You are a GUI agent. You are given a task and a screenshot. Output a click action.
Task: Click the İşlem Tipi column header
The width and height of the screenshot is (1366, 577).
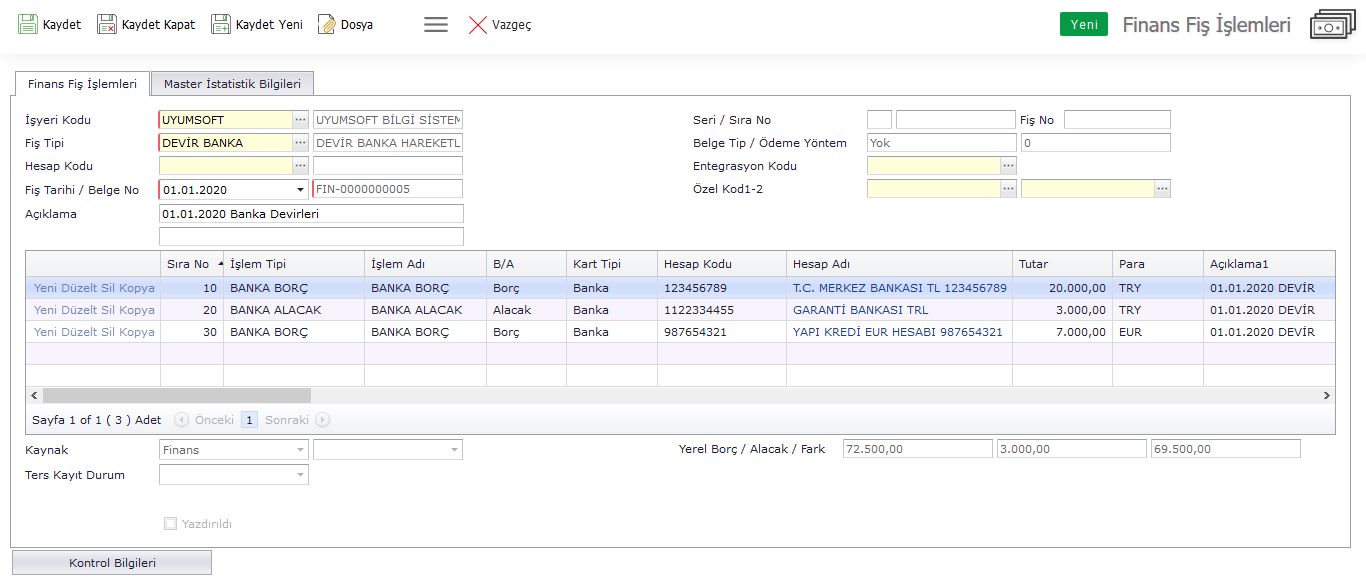coord(293,264)
